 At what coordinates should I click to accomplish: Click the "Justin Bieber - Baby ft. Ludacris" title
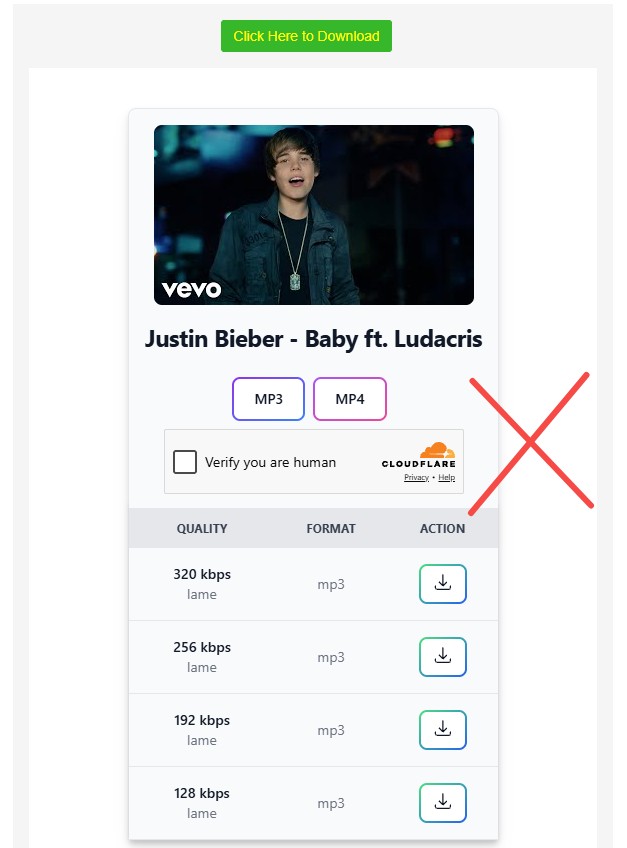tap(313, 339)
